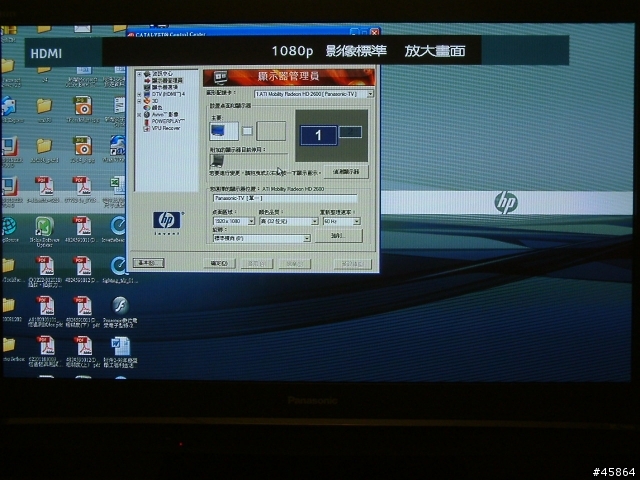Click the laptop icon under attached displays

click(x=217, y=161)
